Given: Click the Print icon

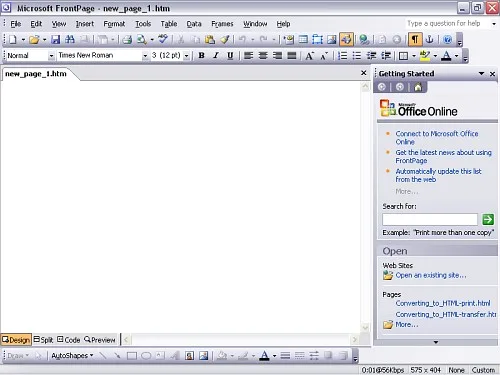Looking at the screenshot, I should click(x=127, y=40).
